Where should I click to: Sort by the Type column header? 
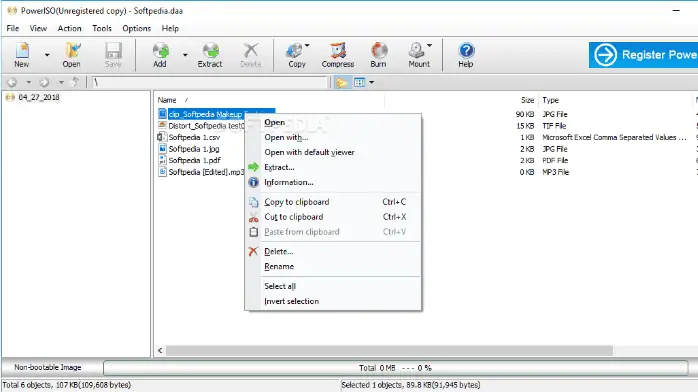[551, 100]
